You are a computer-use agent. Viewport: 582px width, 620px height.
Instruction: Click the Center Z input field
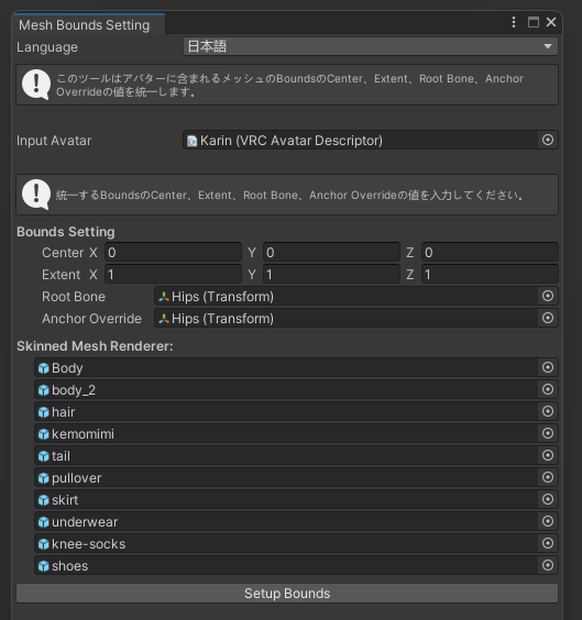tap(490, 252)
